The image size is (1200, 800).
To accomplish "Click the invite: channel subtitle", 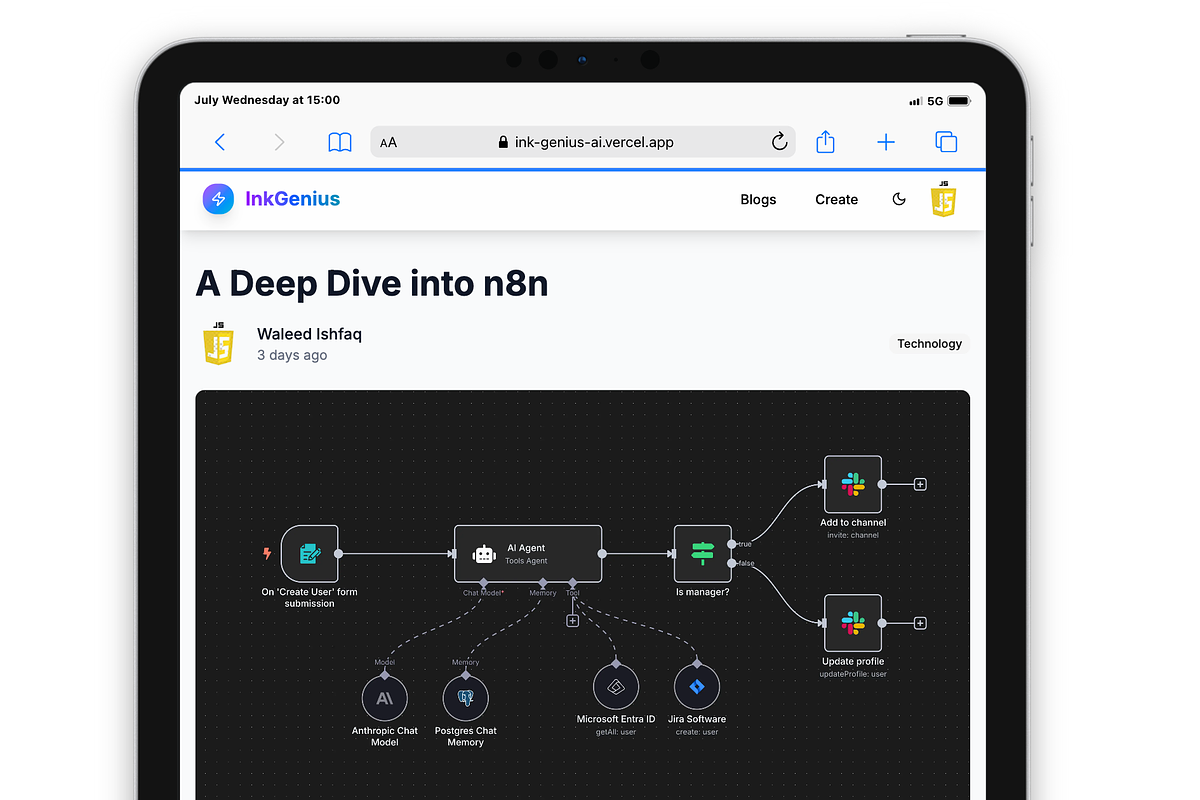I will tap(853, 535).
